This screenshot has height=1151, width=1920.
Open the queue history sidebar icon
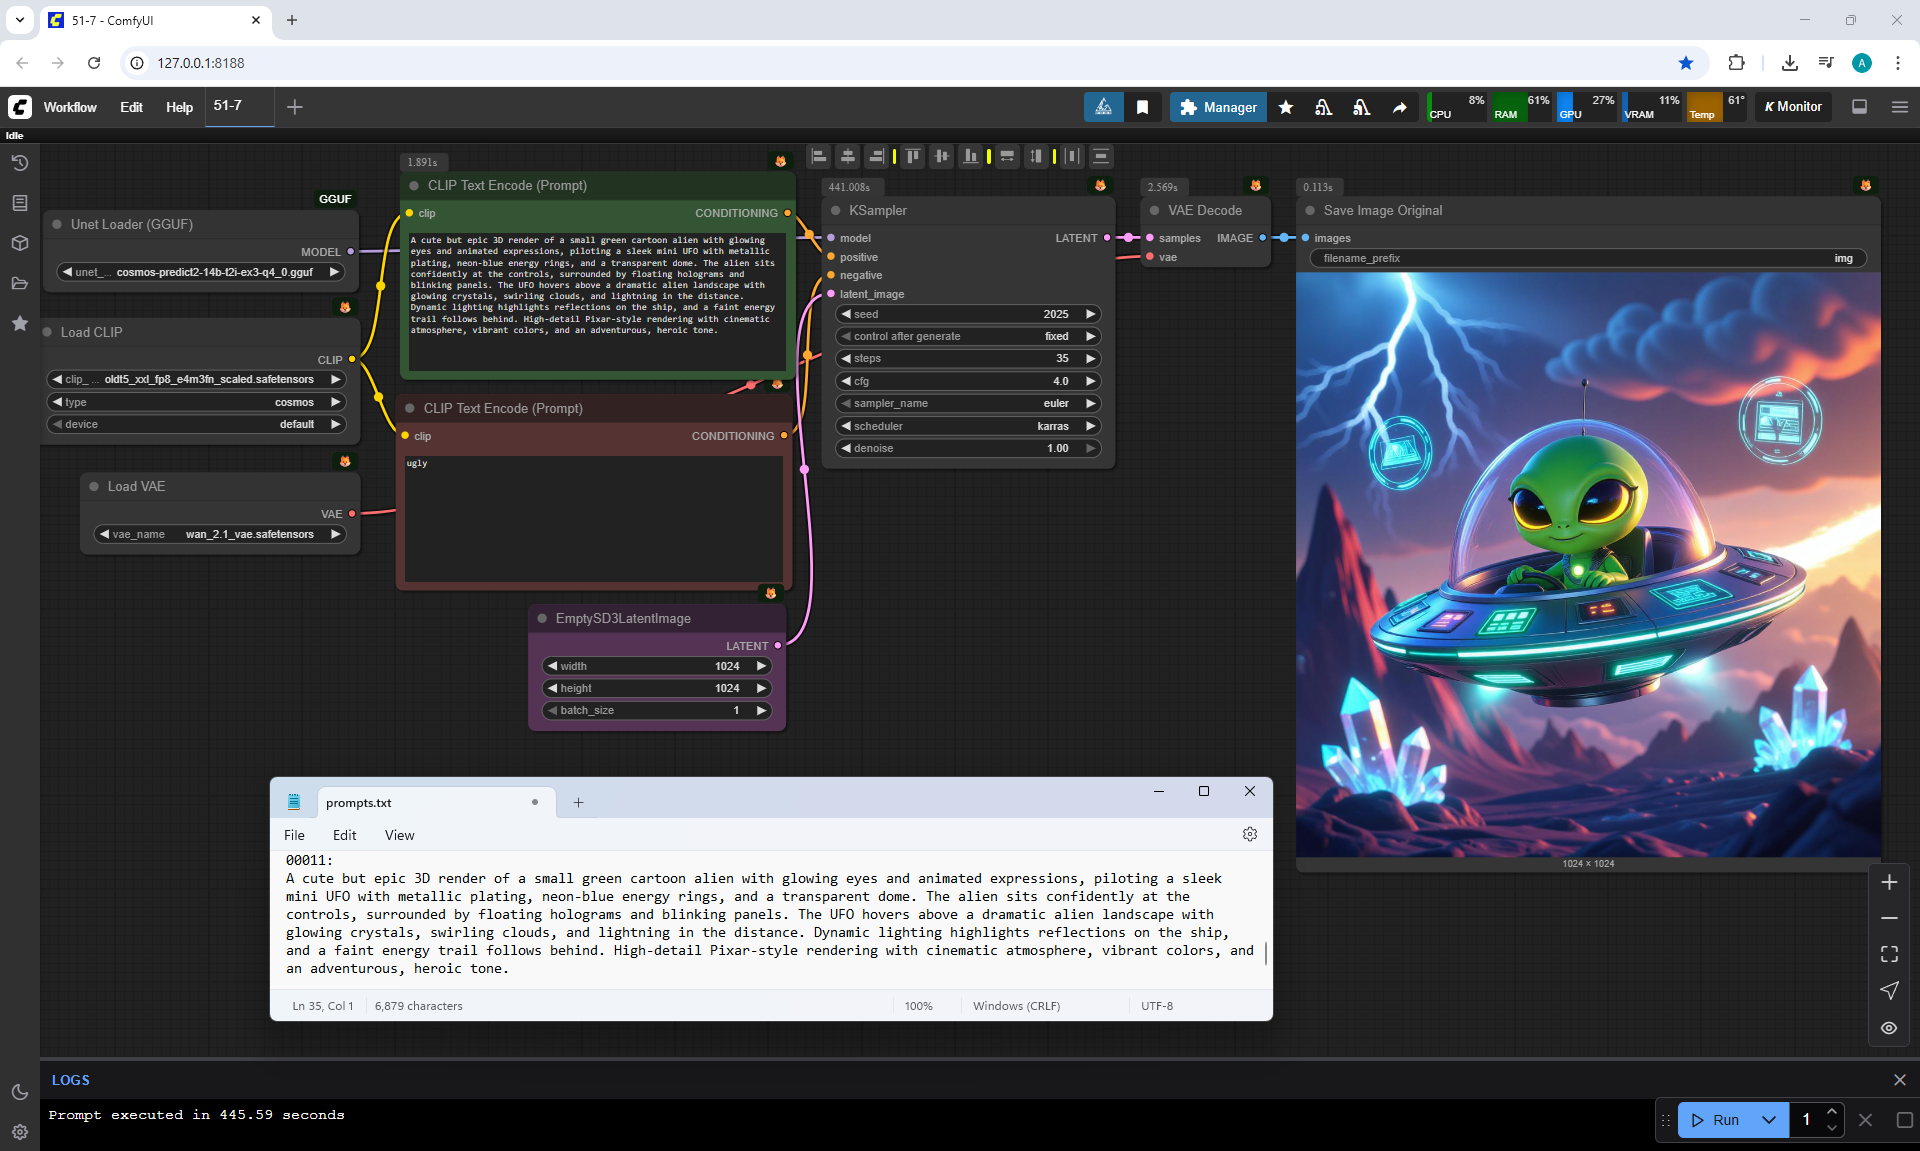(x=19, y=163)
